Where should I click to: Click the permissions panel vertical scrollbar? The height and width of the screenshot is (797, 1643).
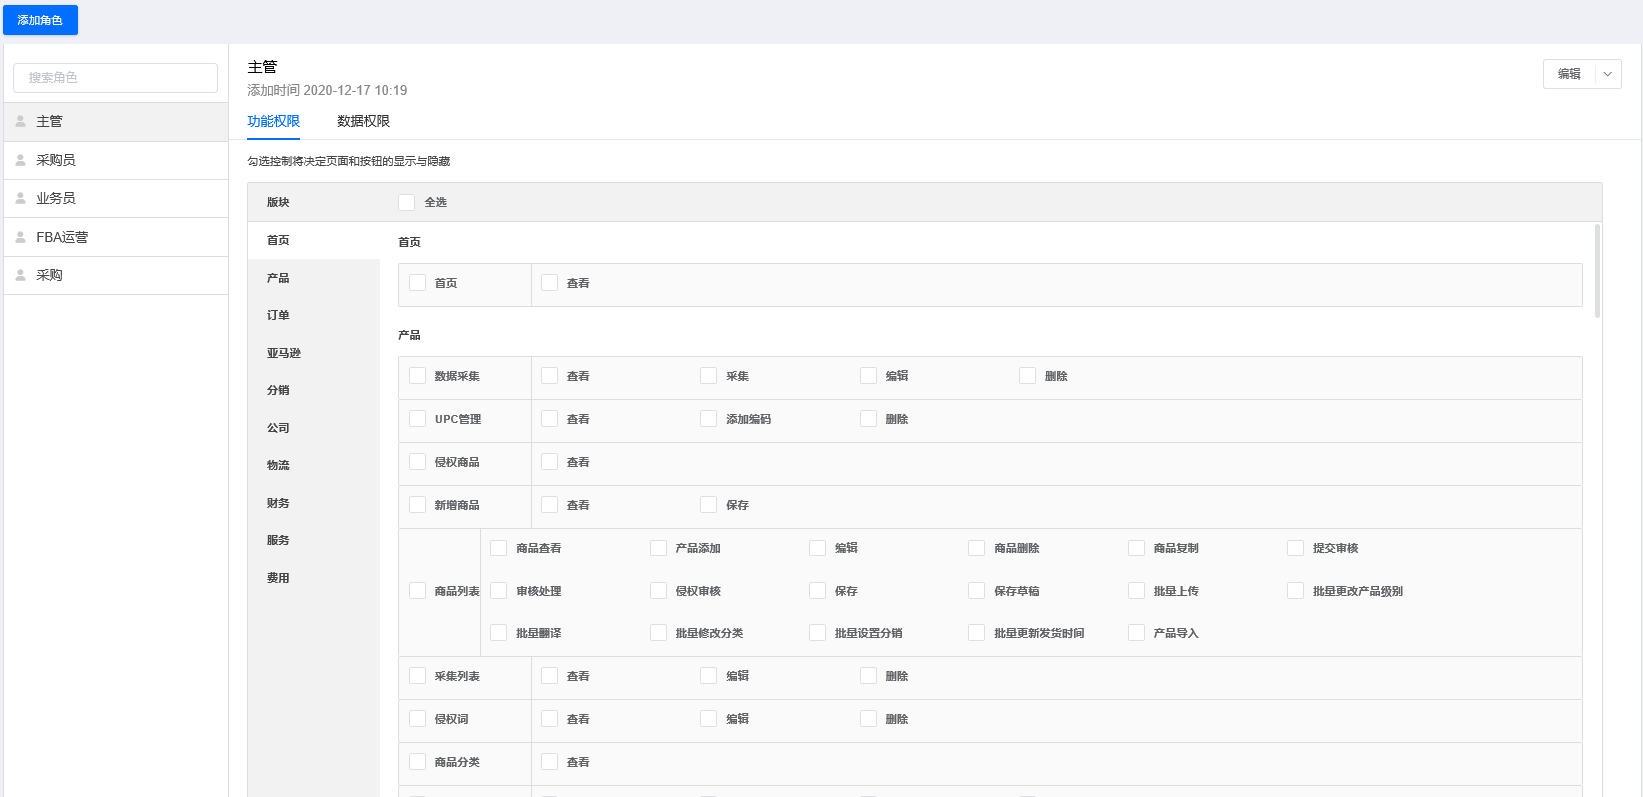[x=1597, y=271]
